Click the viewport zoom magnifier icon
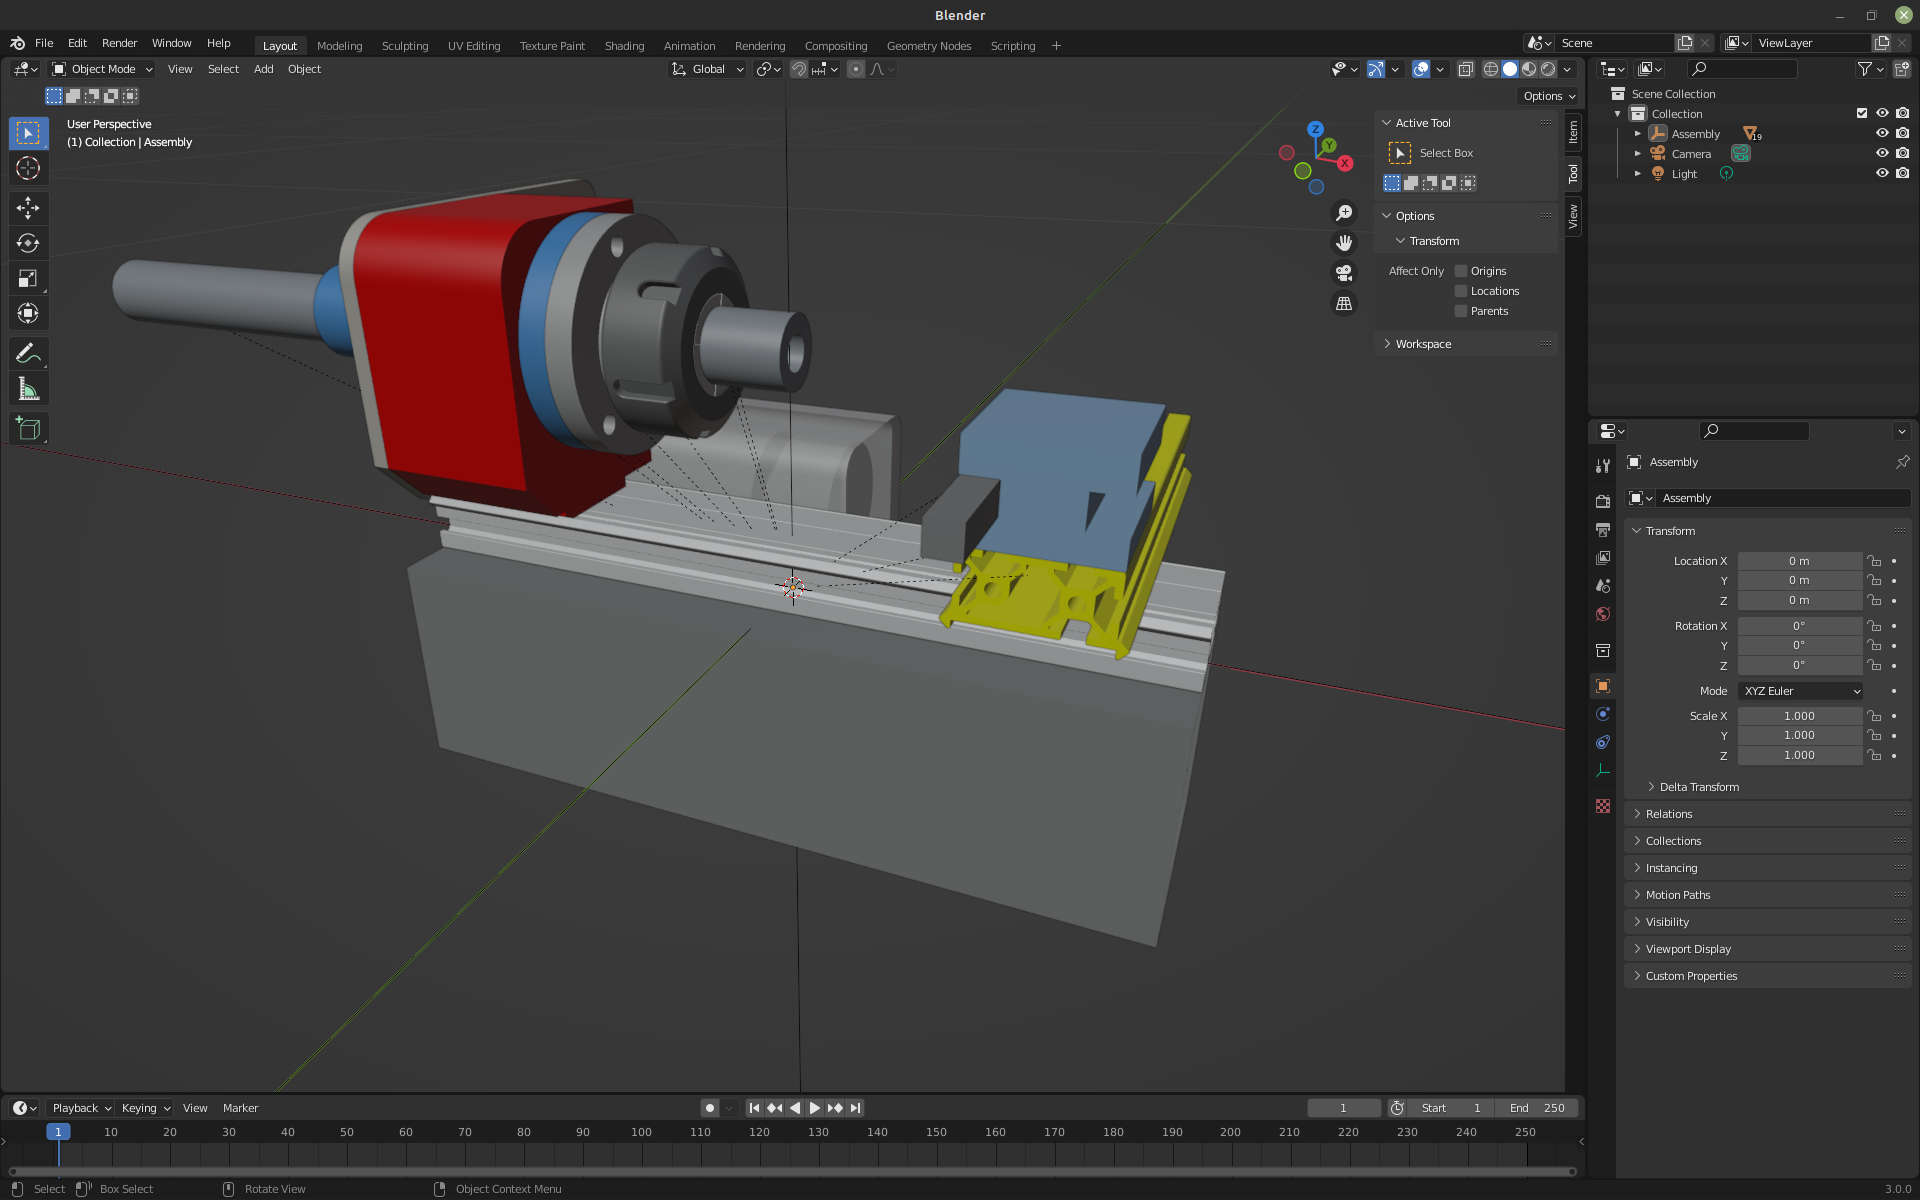Image resolution: width=1920 pixels, height=1200 pixels. 1344,213
